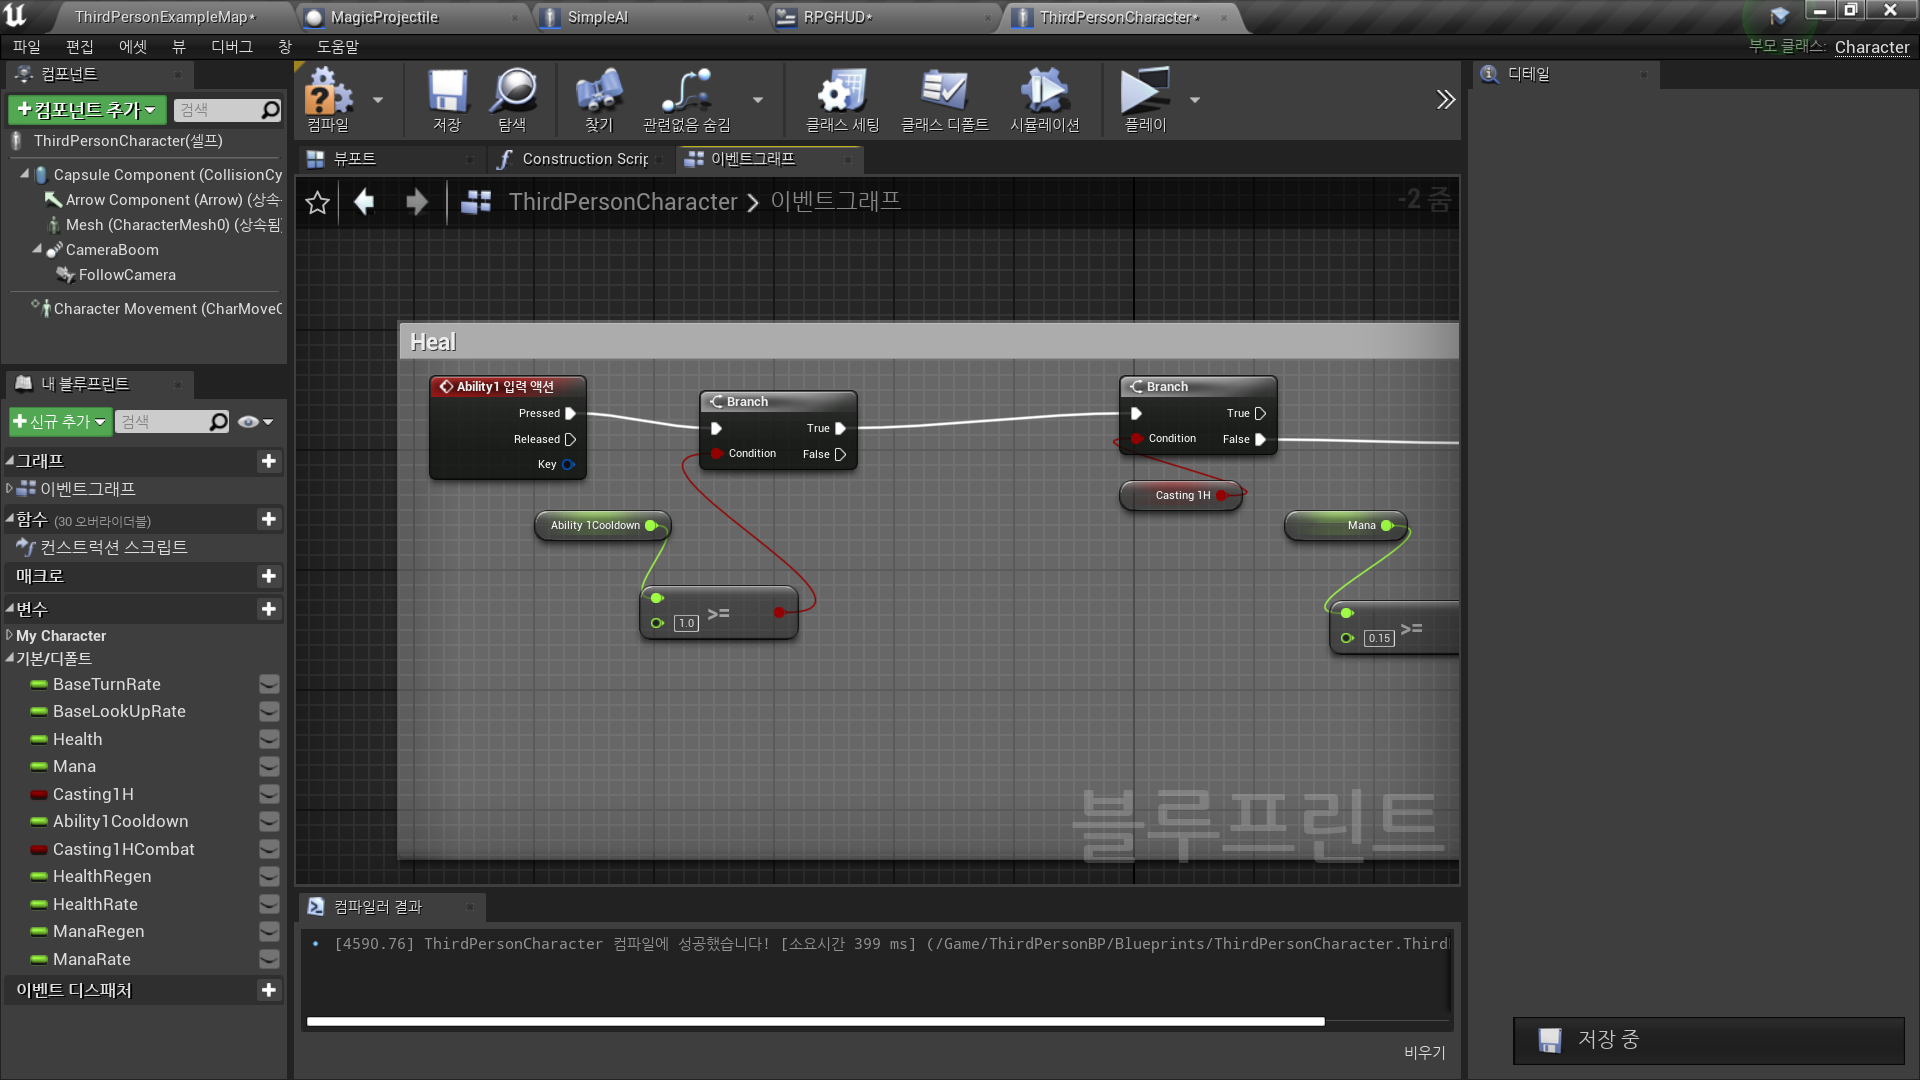Start Simulation (시뮬레이션) toolbar icon

click(1044, 93)
